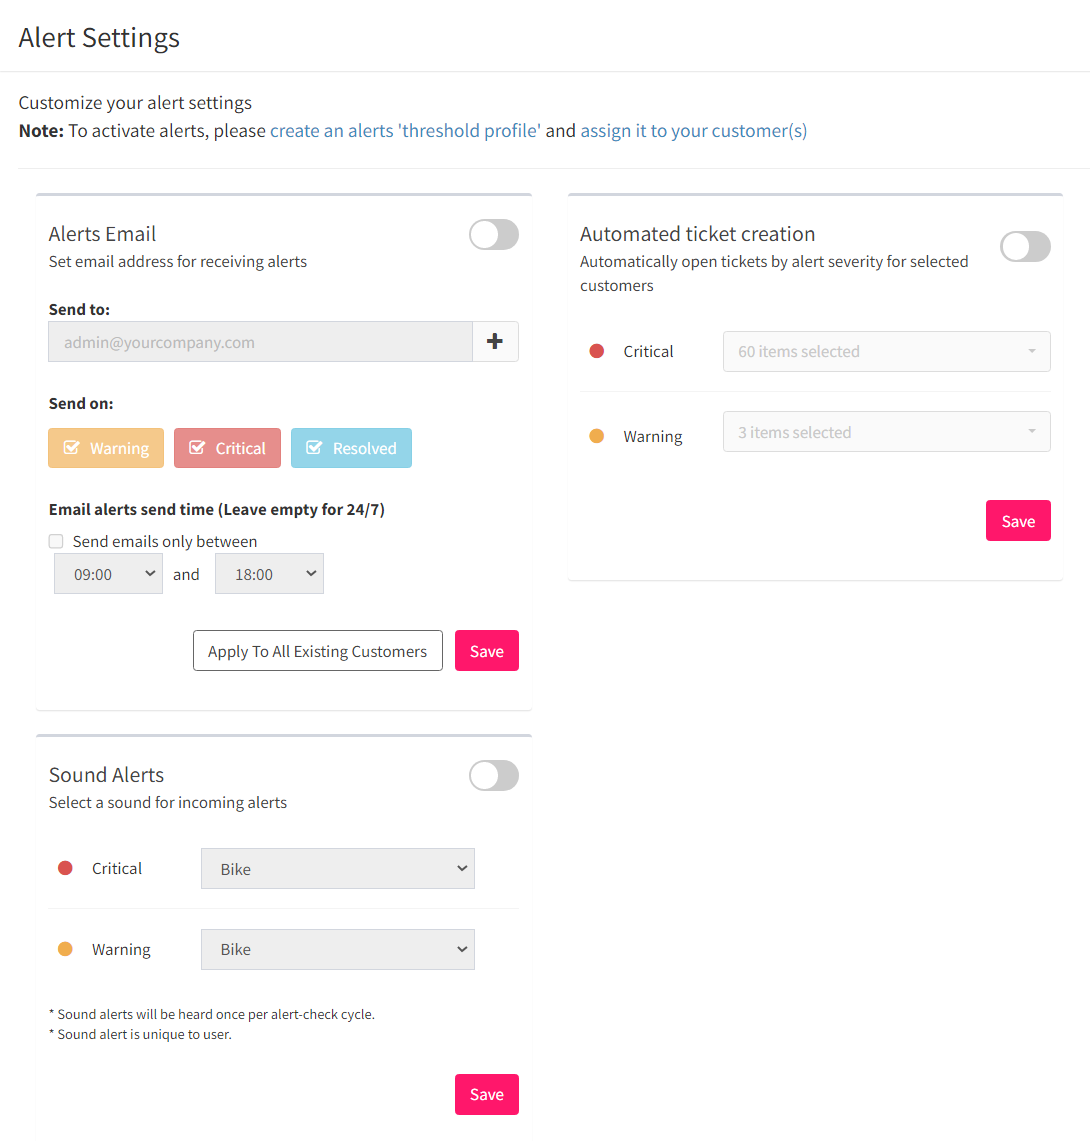Click the orange Warning dot in Sound Alerts

65,949
